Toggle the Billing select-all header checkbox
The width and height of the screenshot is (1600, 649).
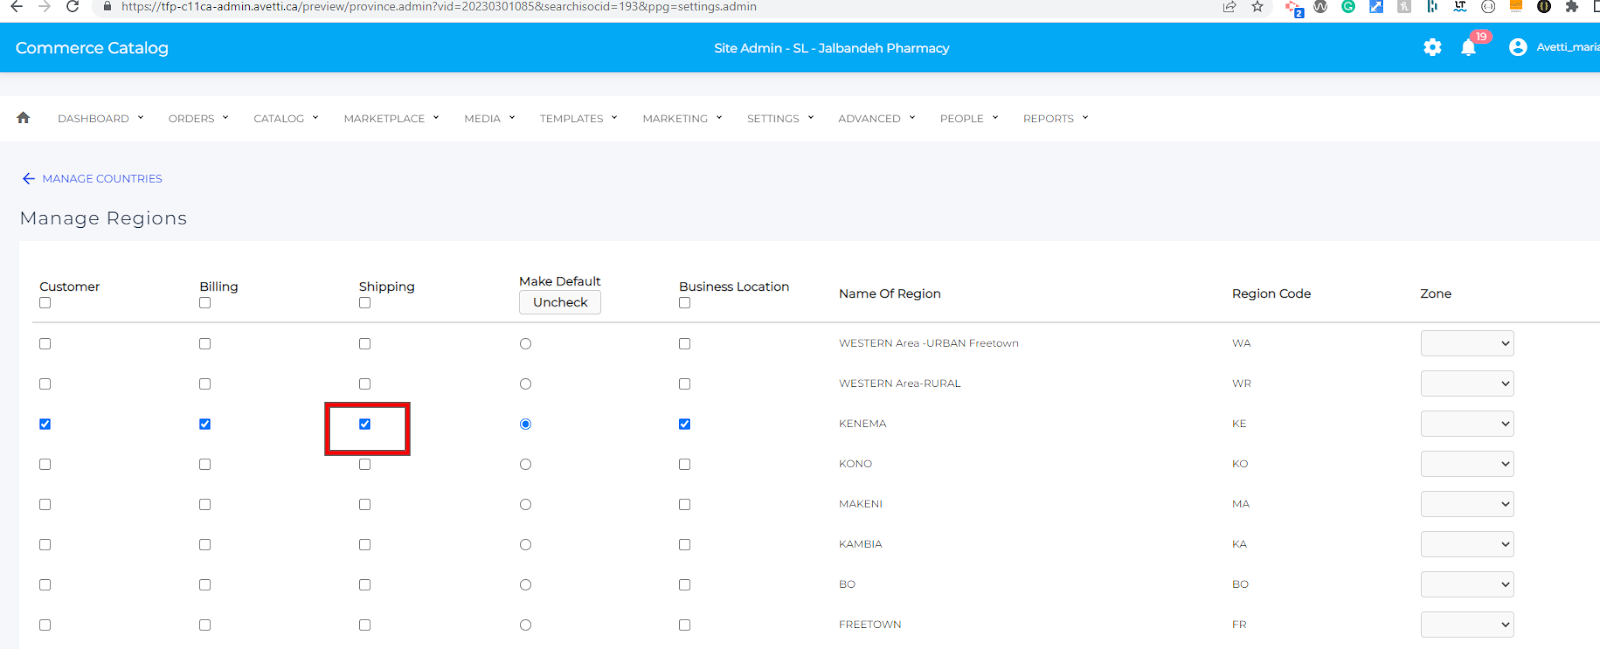coord(205,303)
